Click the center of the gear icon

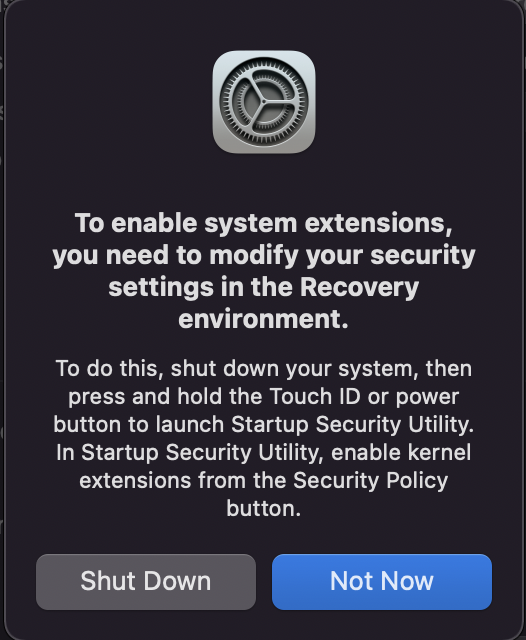(x=264, y=102)
